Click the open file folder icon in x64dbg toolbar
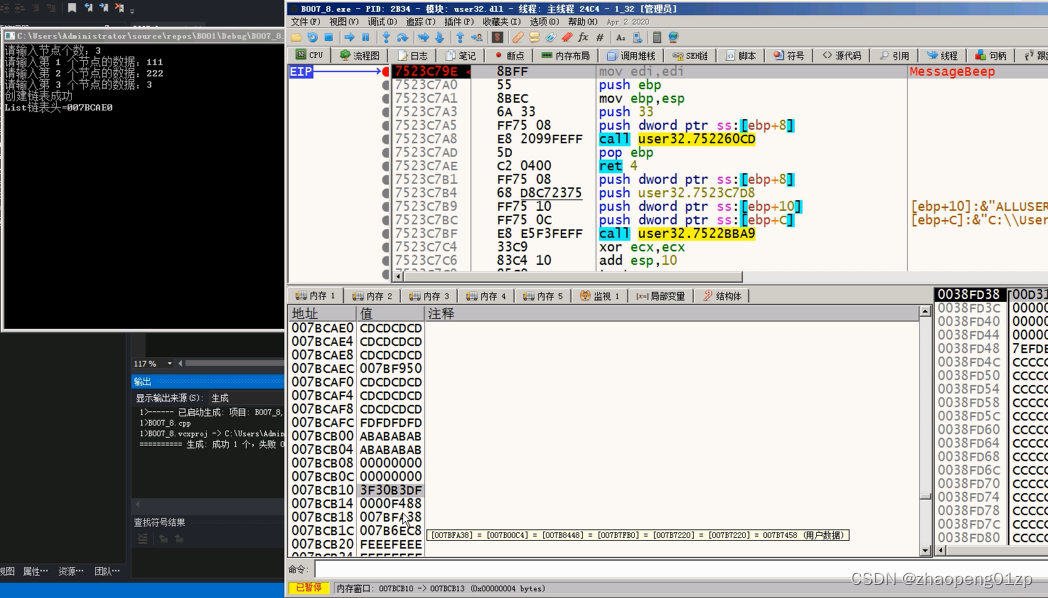 (x=296, y=37)
